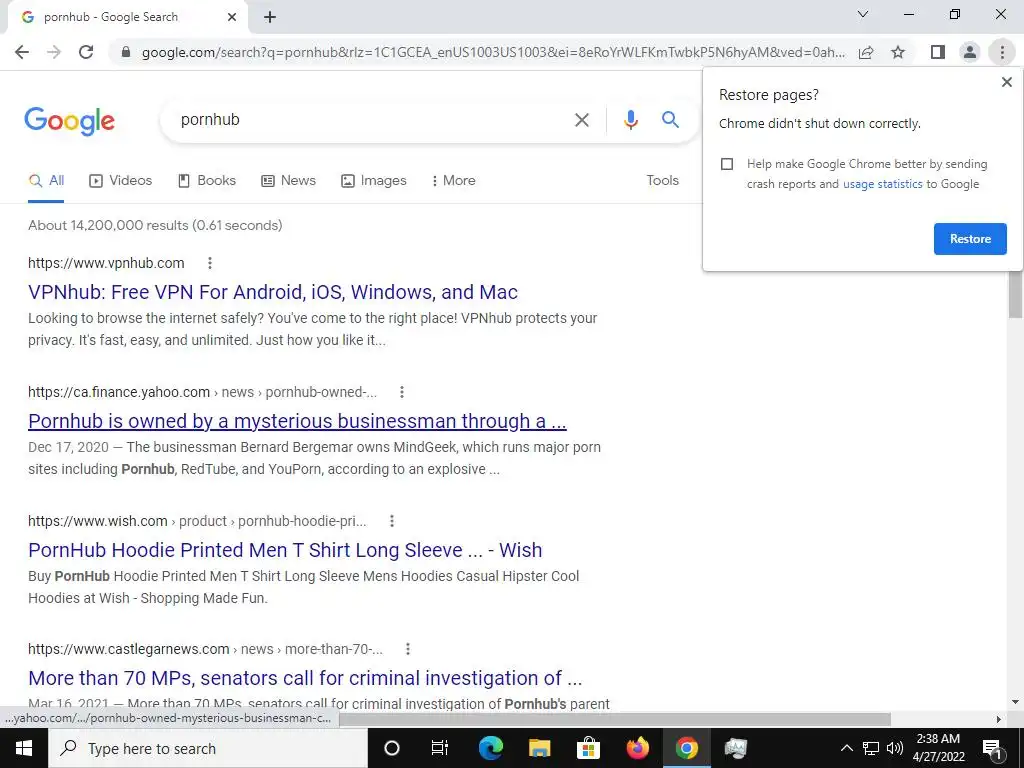The image size is (1024, 768).
Task: Open the 'owned by a mysterious businessman' link
Action: 297,421
